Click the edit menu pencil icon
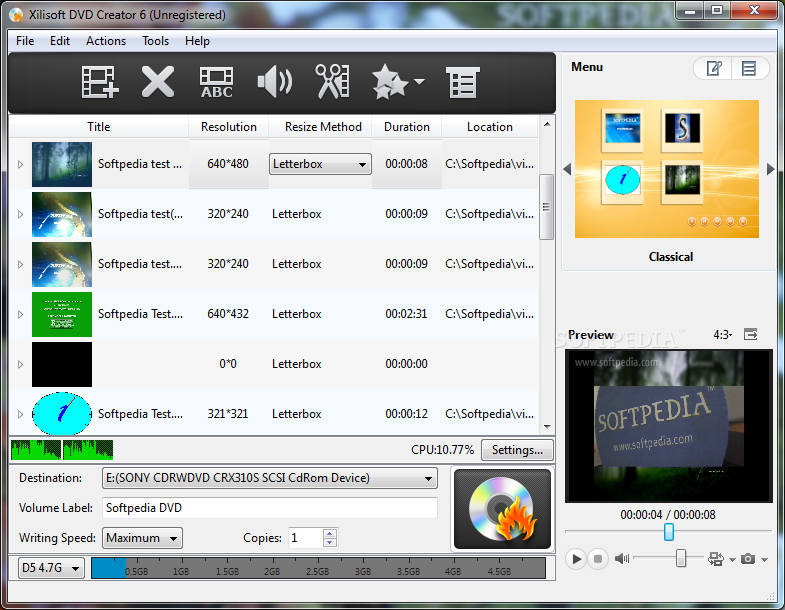Viewport: 785px width, 610px height. 713,68
